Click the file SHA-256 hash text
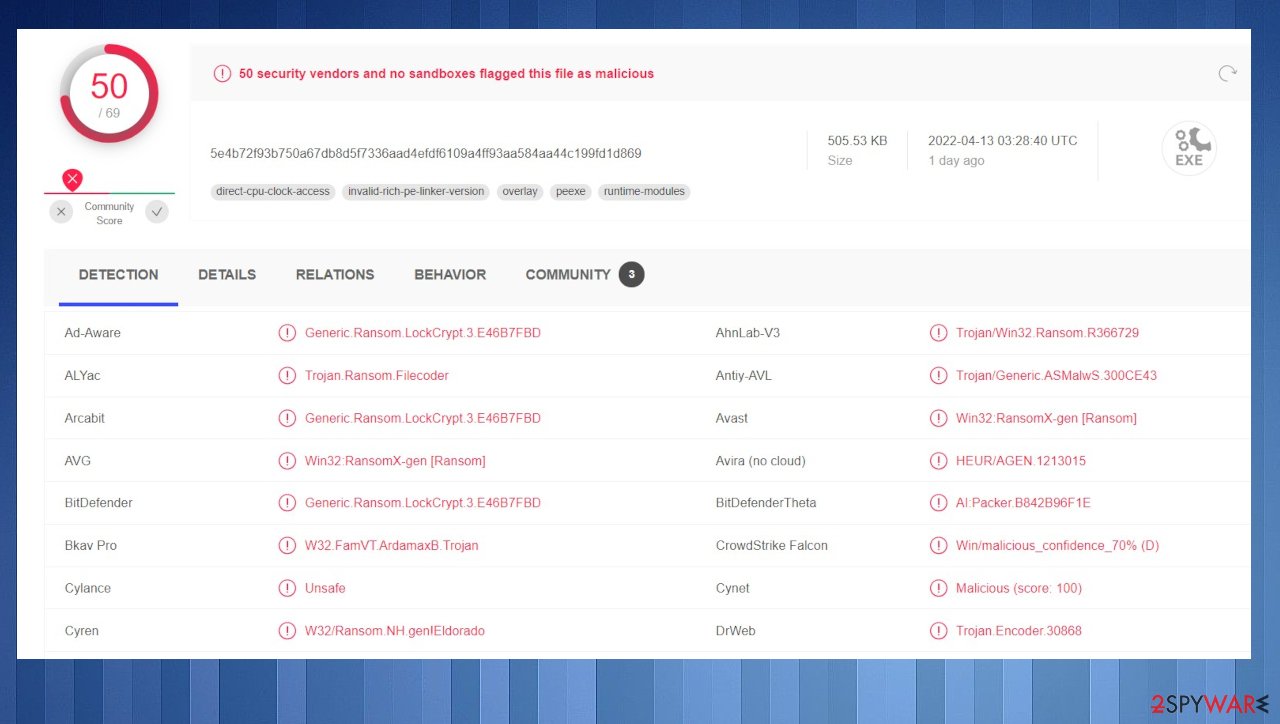 click(x=426, y=154)
